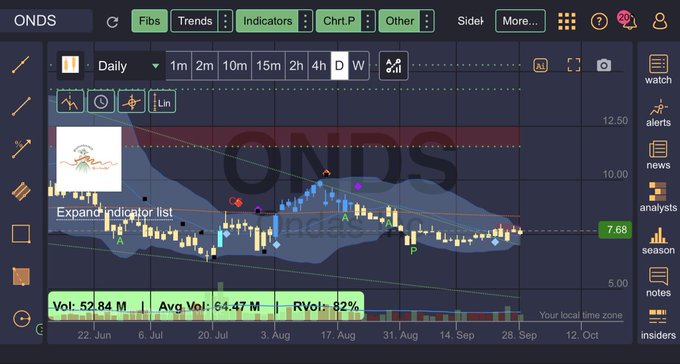The image size is (680, 364).
Task: Select the rectangle drawing tool
Action: [x=21, y=234]
